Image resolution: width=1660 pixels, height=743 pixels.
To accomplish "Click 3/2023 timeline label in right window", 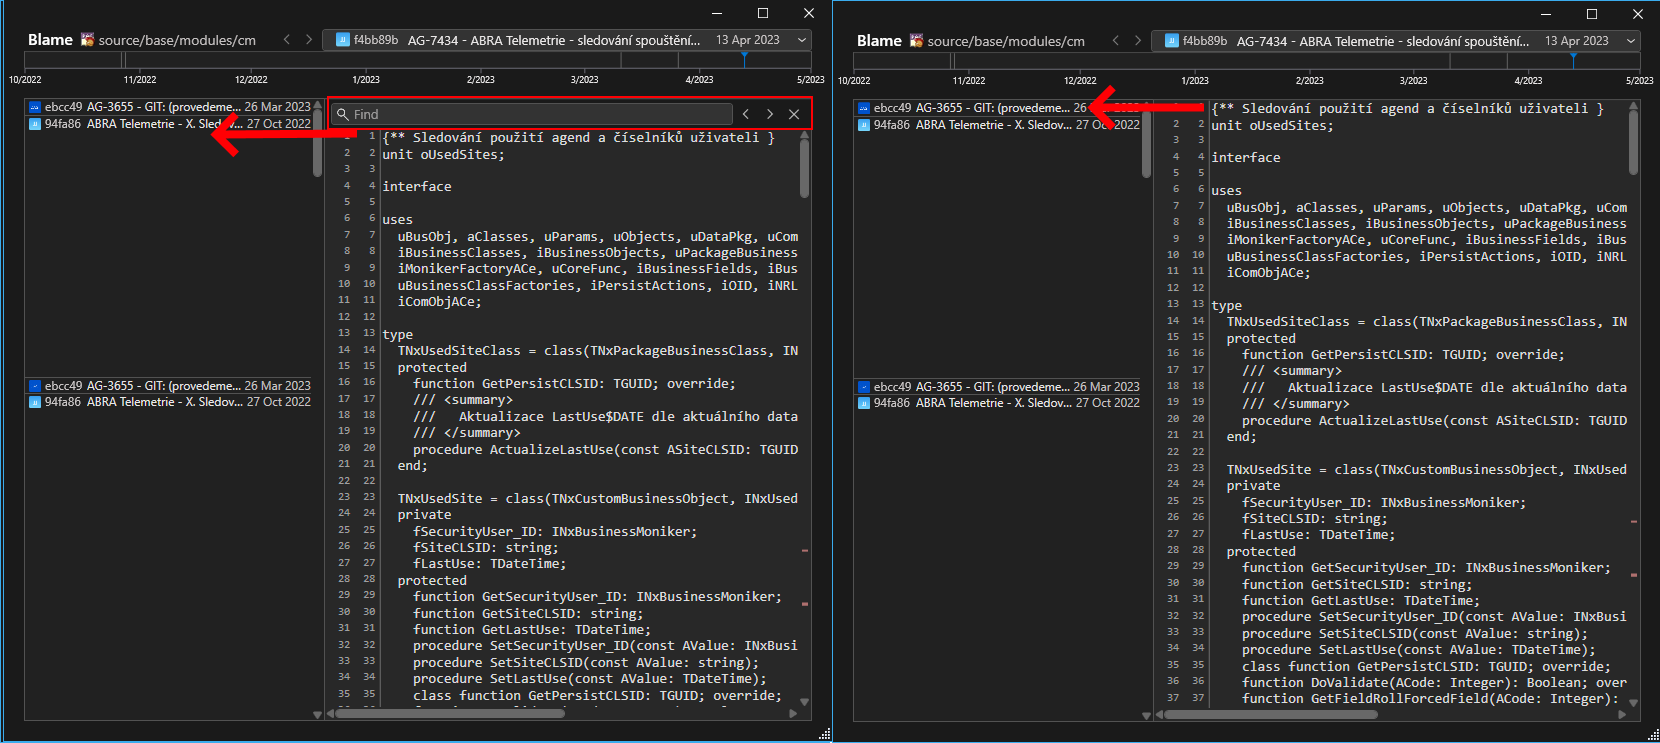I will click(x=1413, y=80).
